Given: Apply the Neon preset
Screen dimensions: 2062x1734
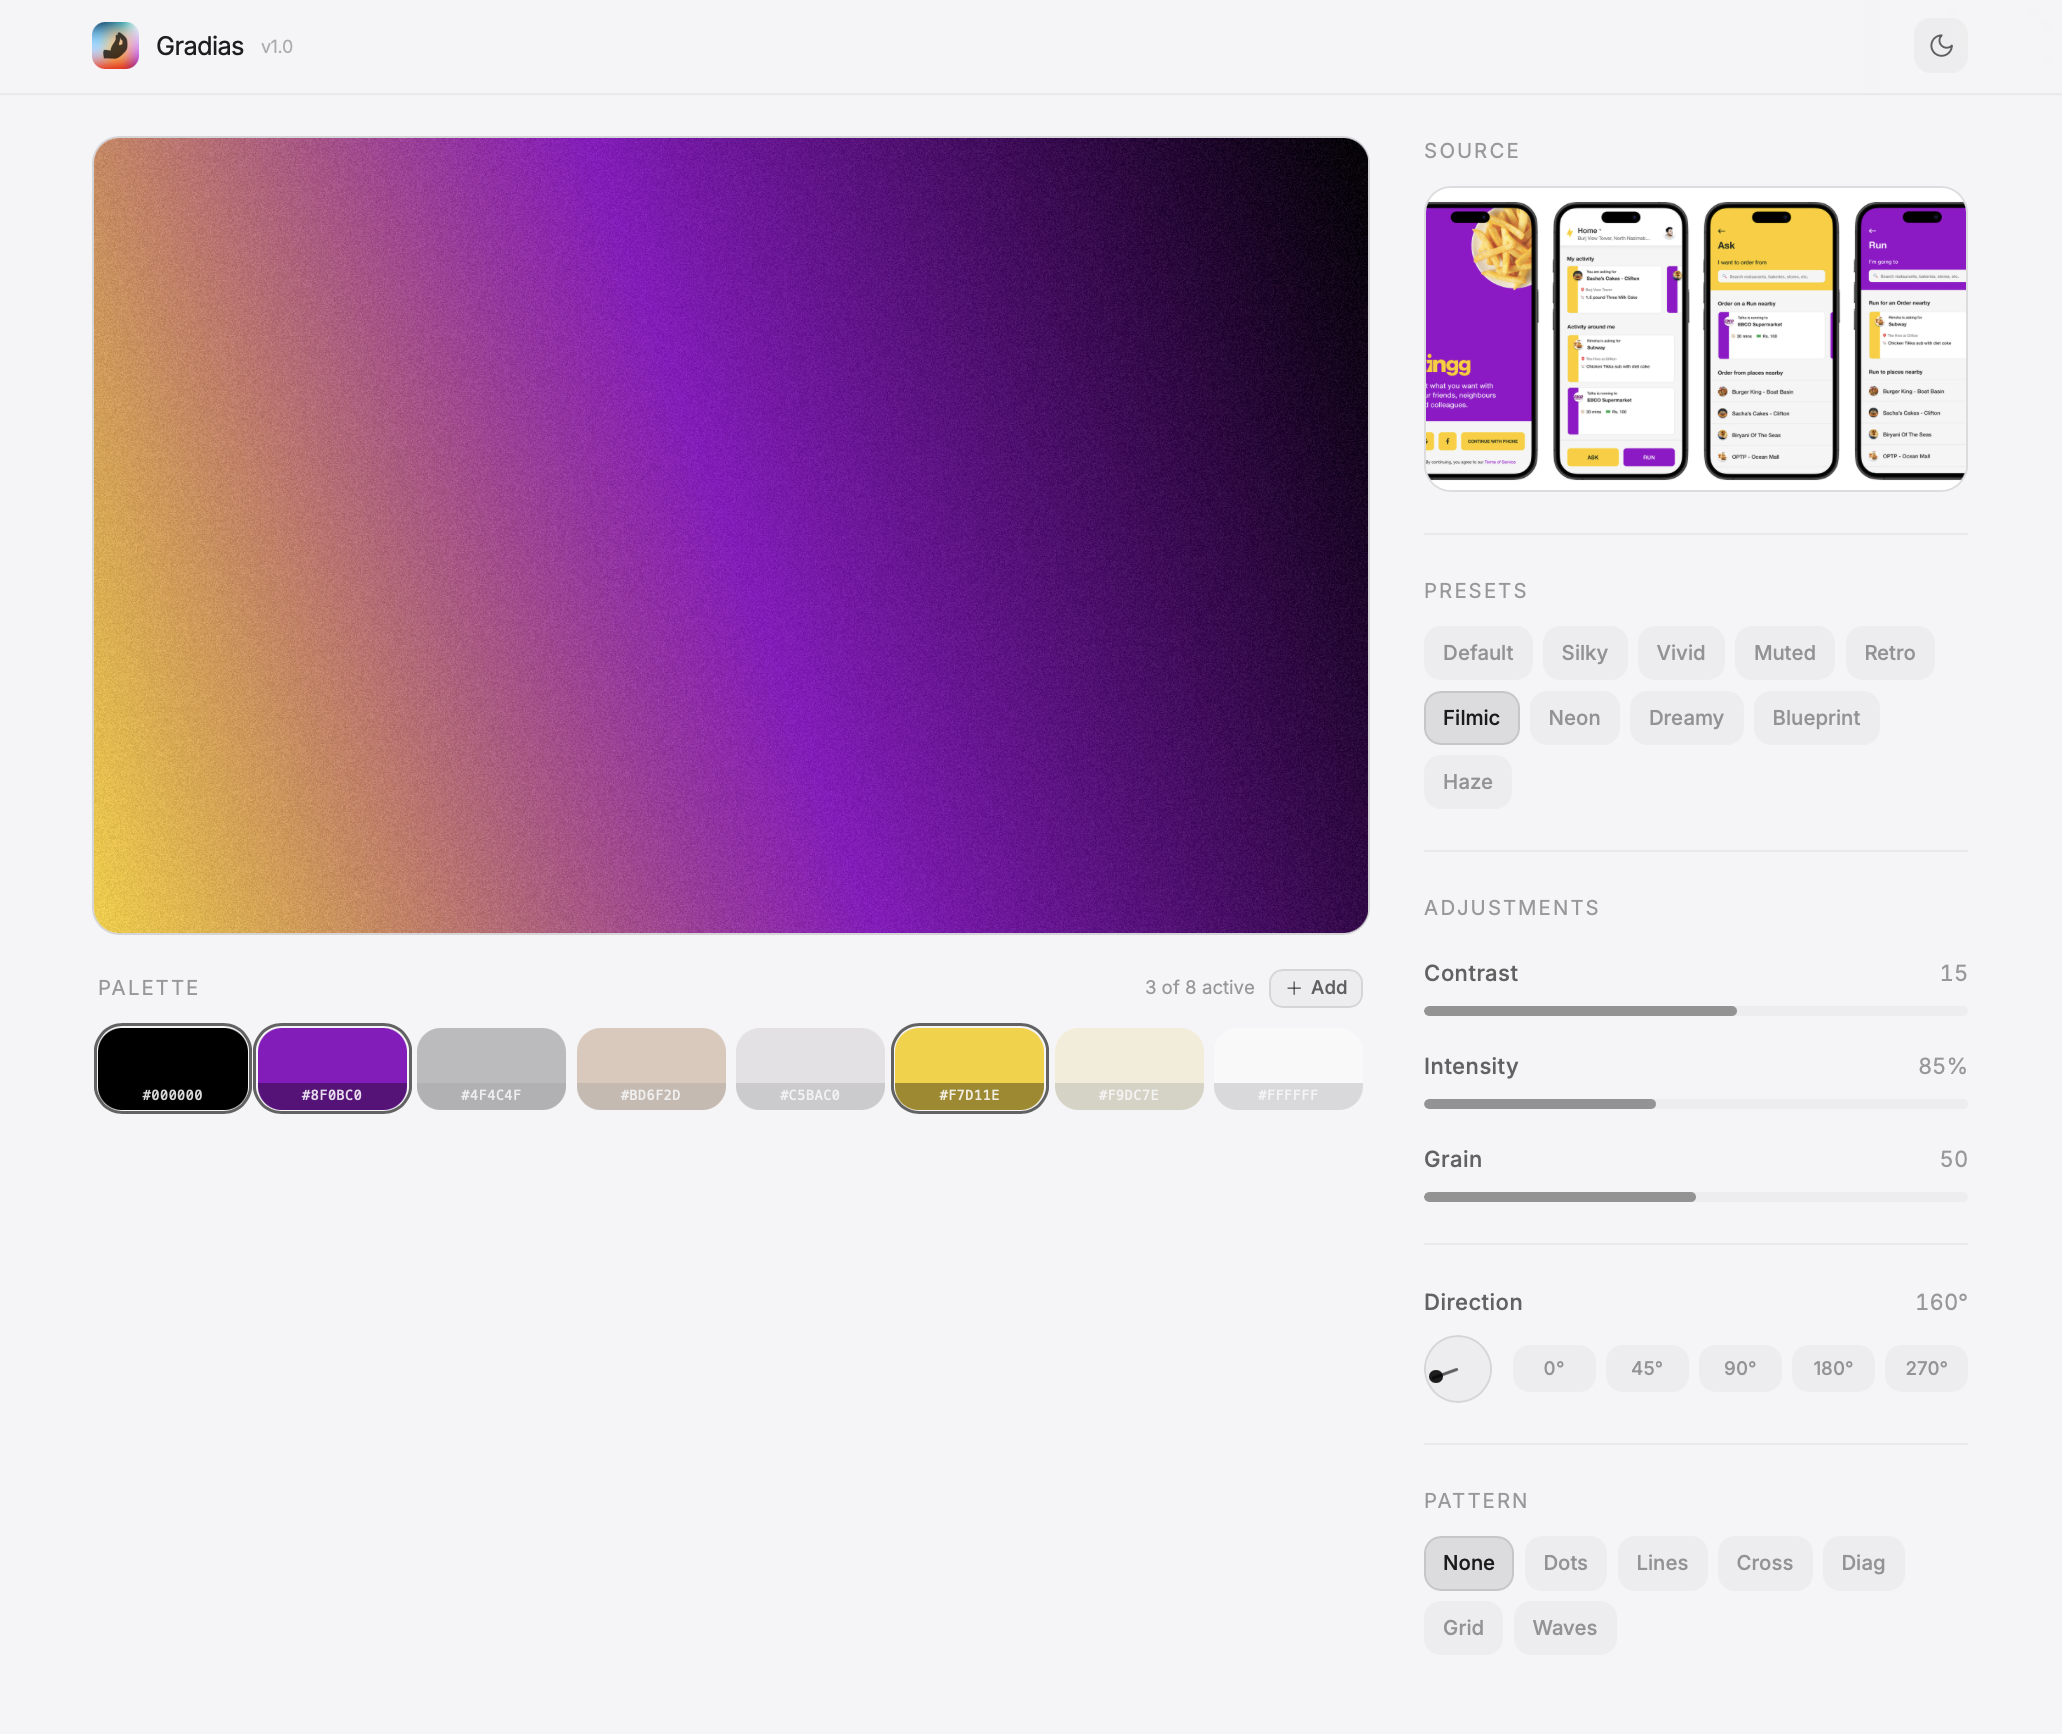Looking at the screenshot, I should [x=1573, y=718].
